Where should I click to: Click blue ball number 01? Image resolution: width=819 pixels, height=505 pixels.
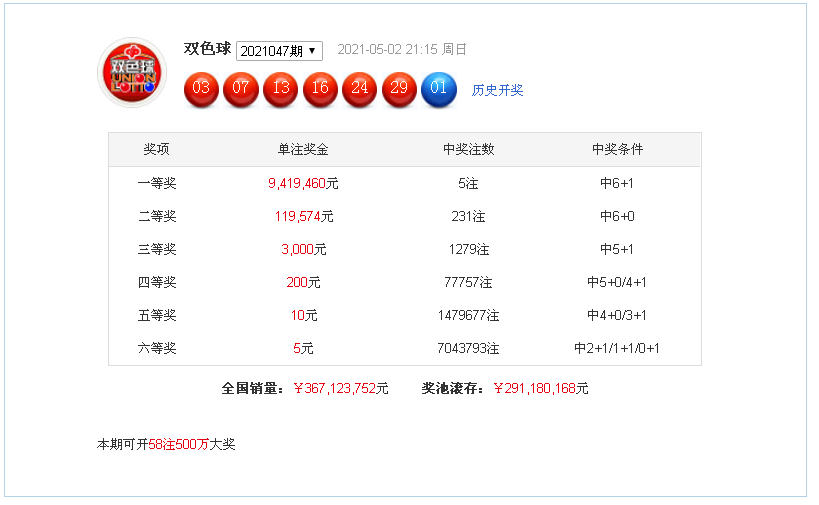click(x=439, y=89)
